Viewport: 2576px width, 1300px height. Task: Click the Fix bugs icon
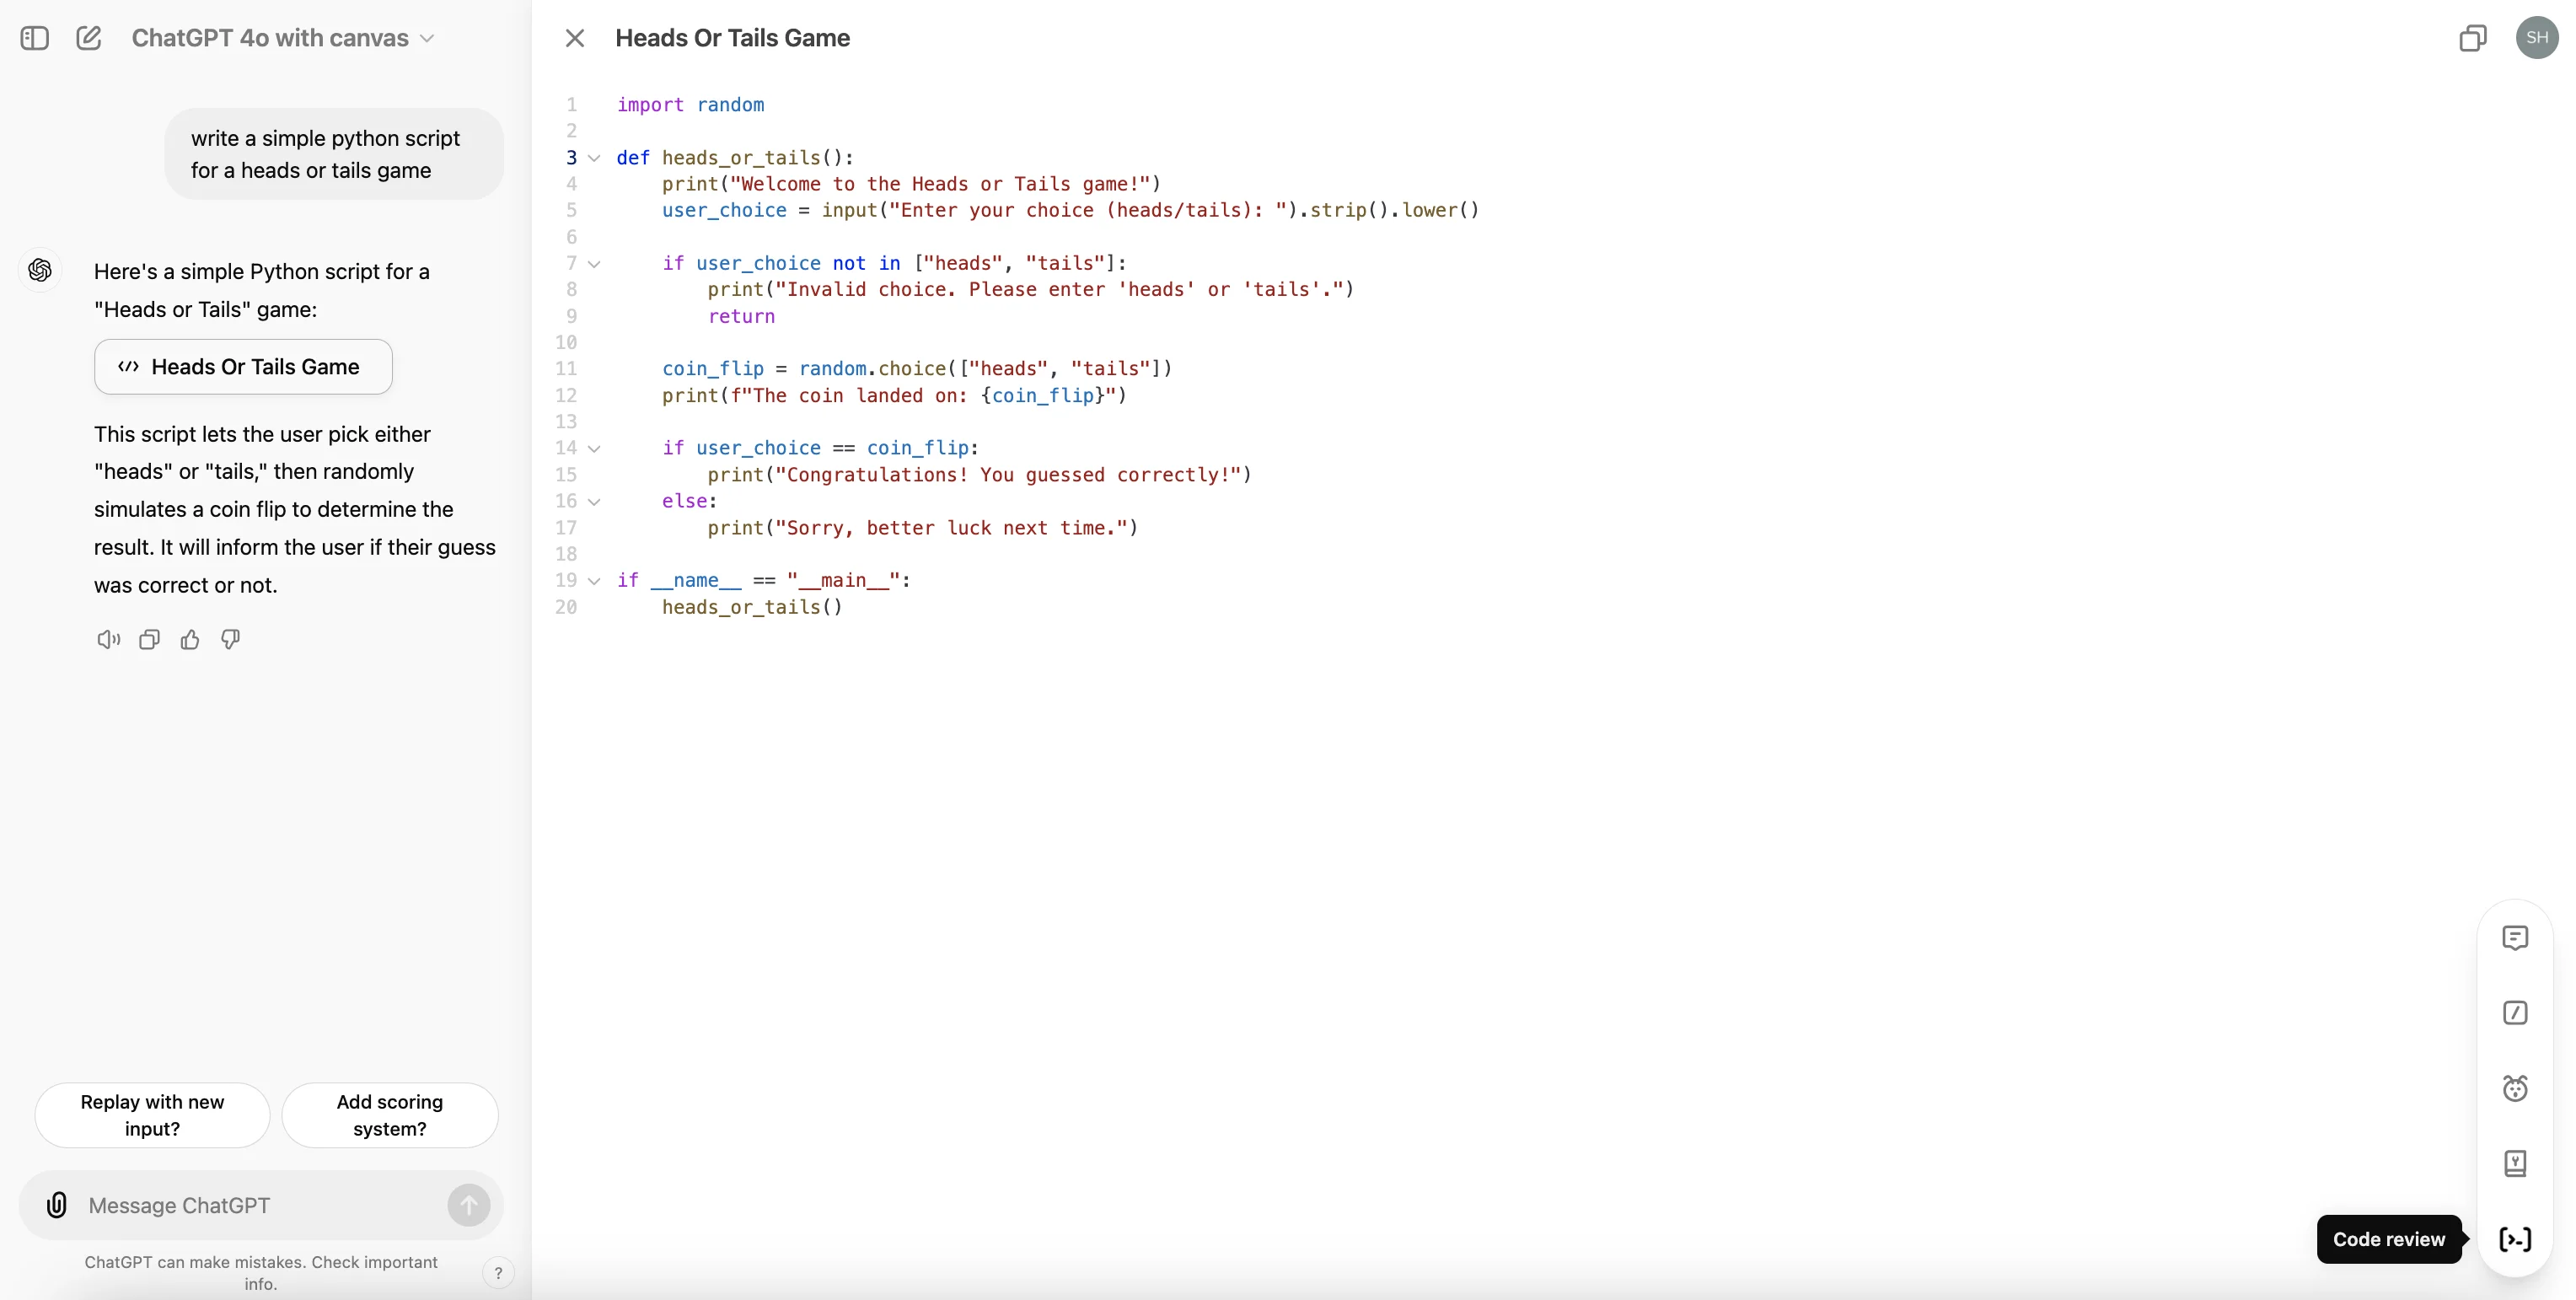(x=2515, y=1088)
